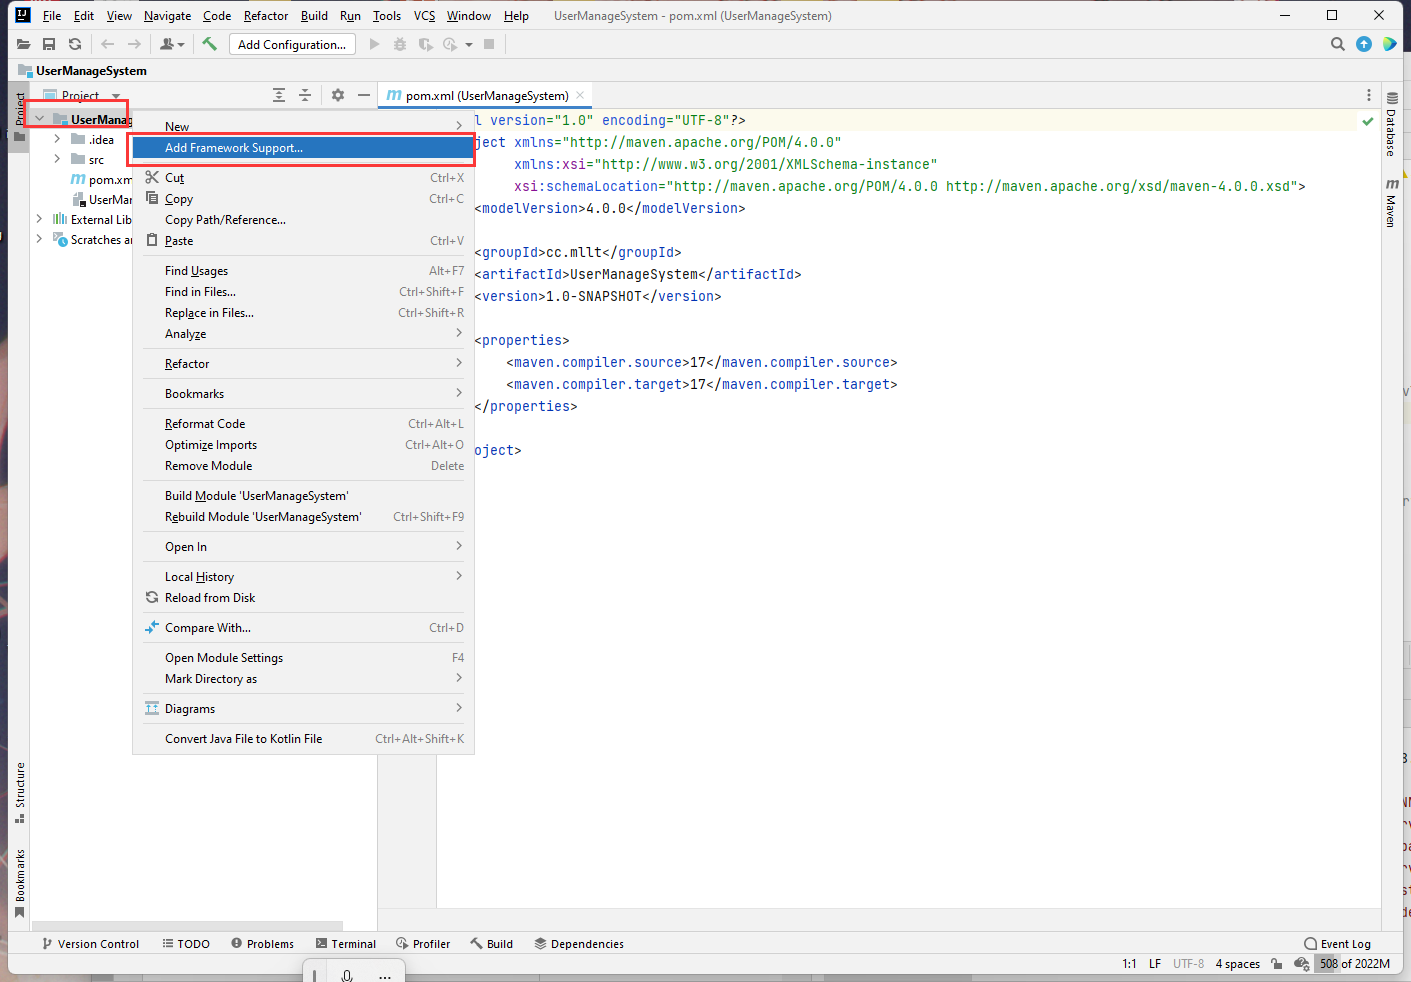The image size is (1411, 982).
Task: Click the Reload All from Disk icon
Action: pyautogui.click(x=75, y=44)
